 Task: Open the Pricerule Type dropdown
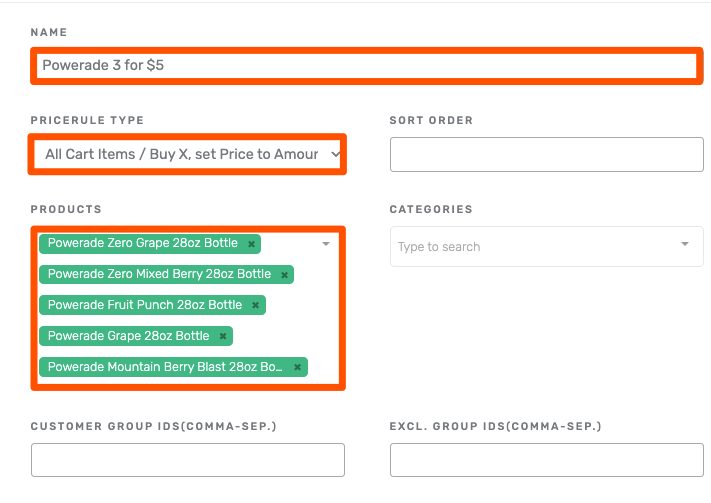(188, 154)
